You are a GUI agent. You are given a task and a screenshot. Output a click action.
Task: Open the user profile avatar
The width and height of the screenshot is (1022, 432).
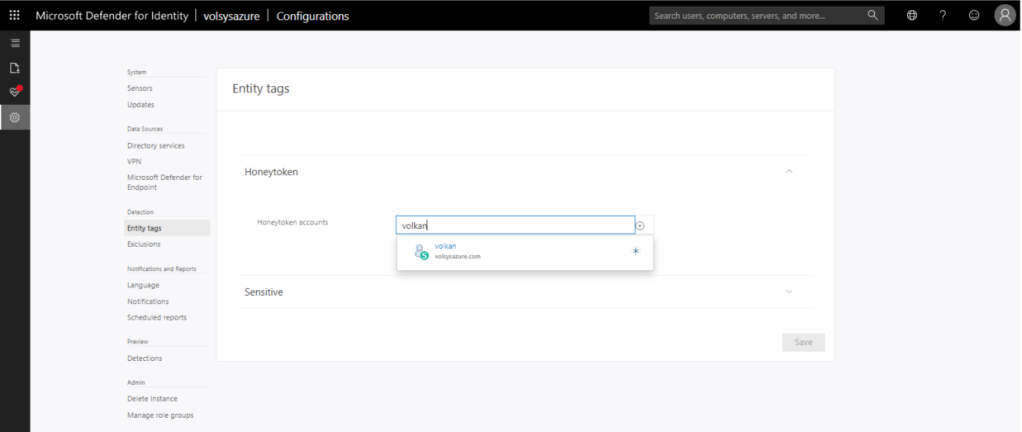click(1004, 16)
